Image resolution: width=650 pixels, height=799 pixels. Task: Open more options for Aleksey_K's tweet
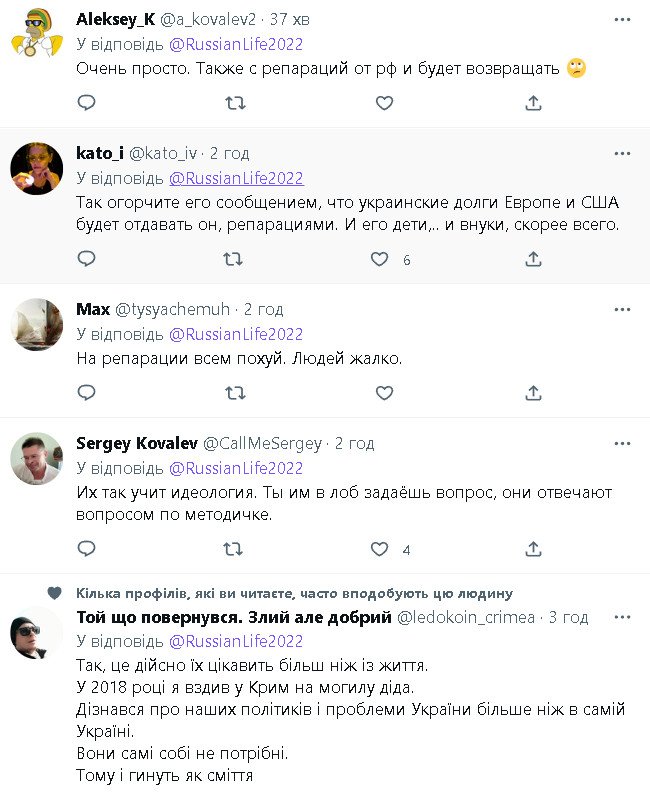coord(622,20)
